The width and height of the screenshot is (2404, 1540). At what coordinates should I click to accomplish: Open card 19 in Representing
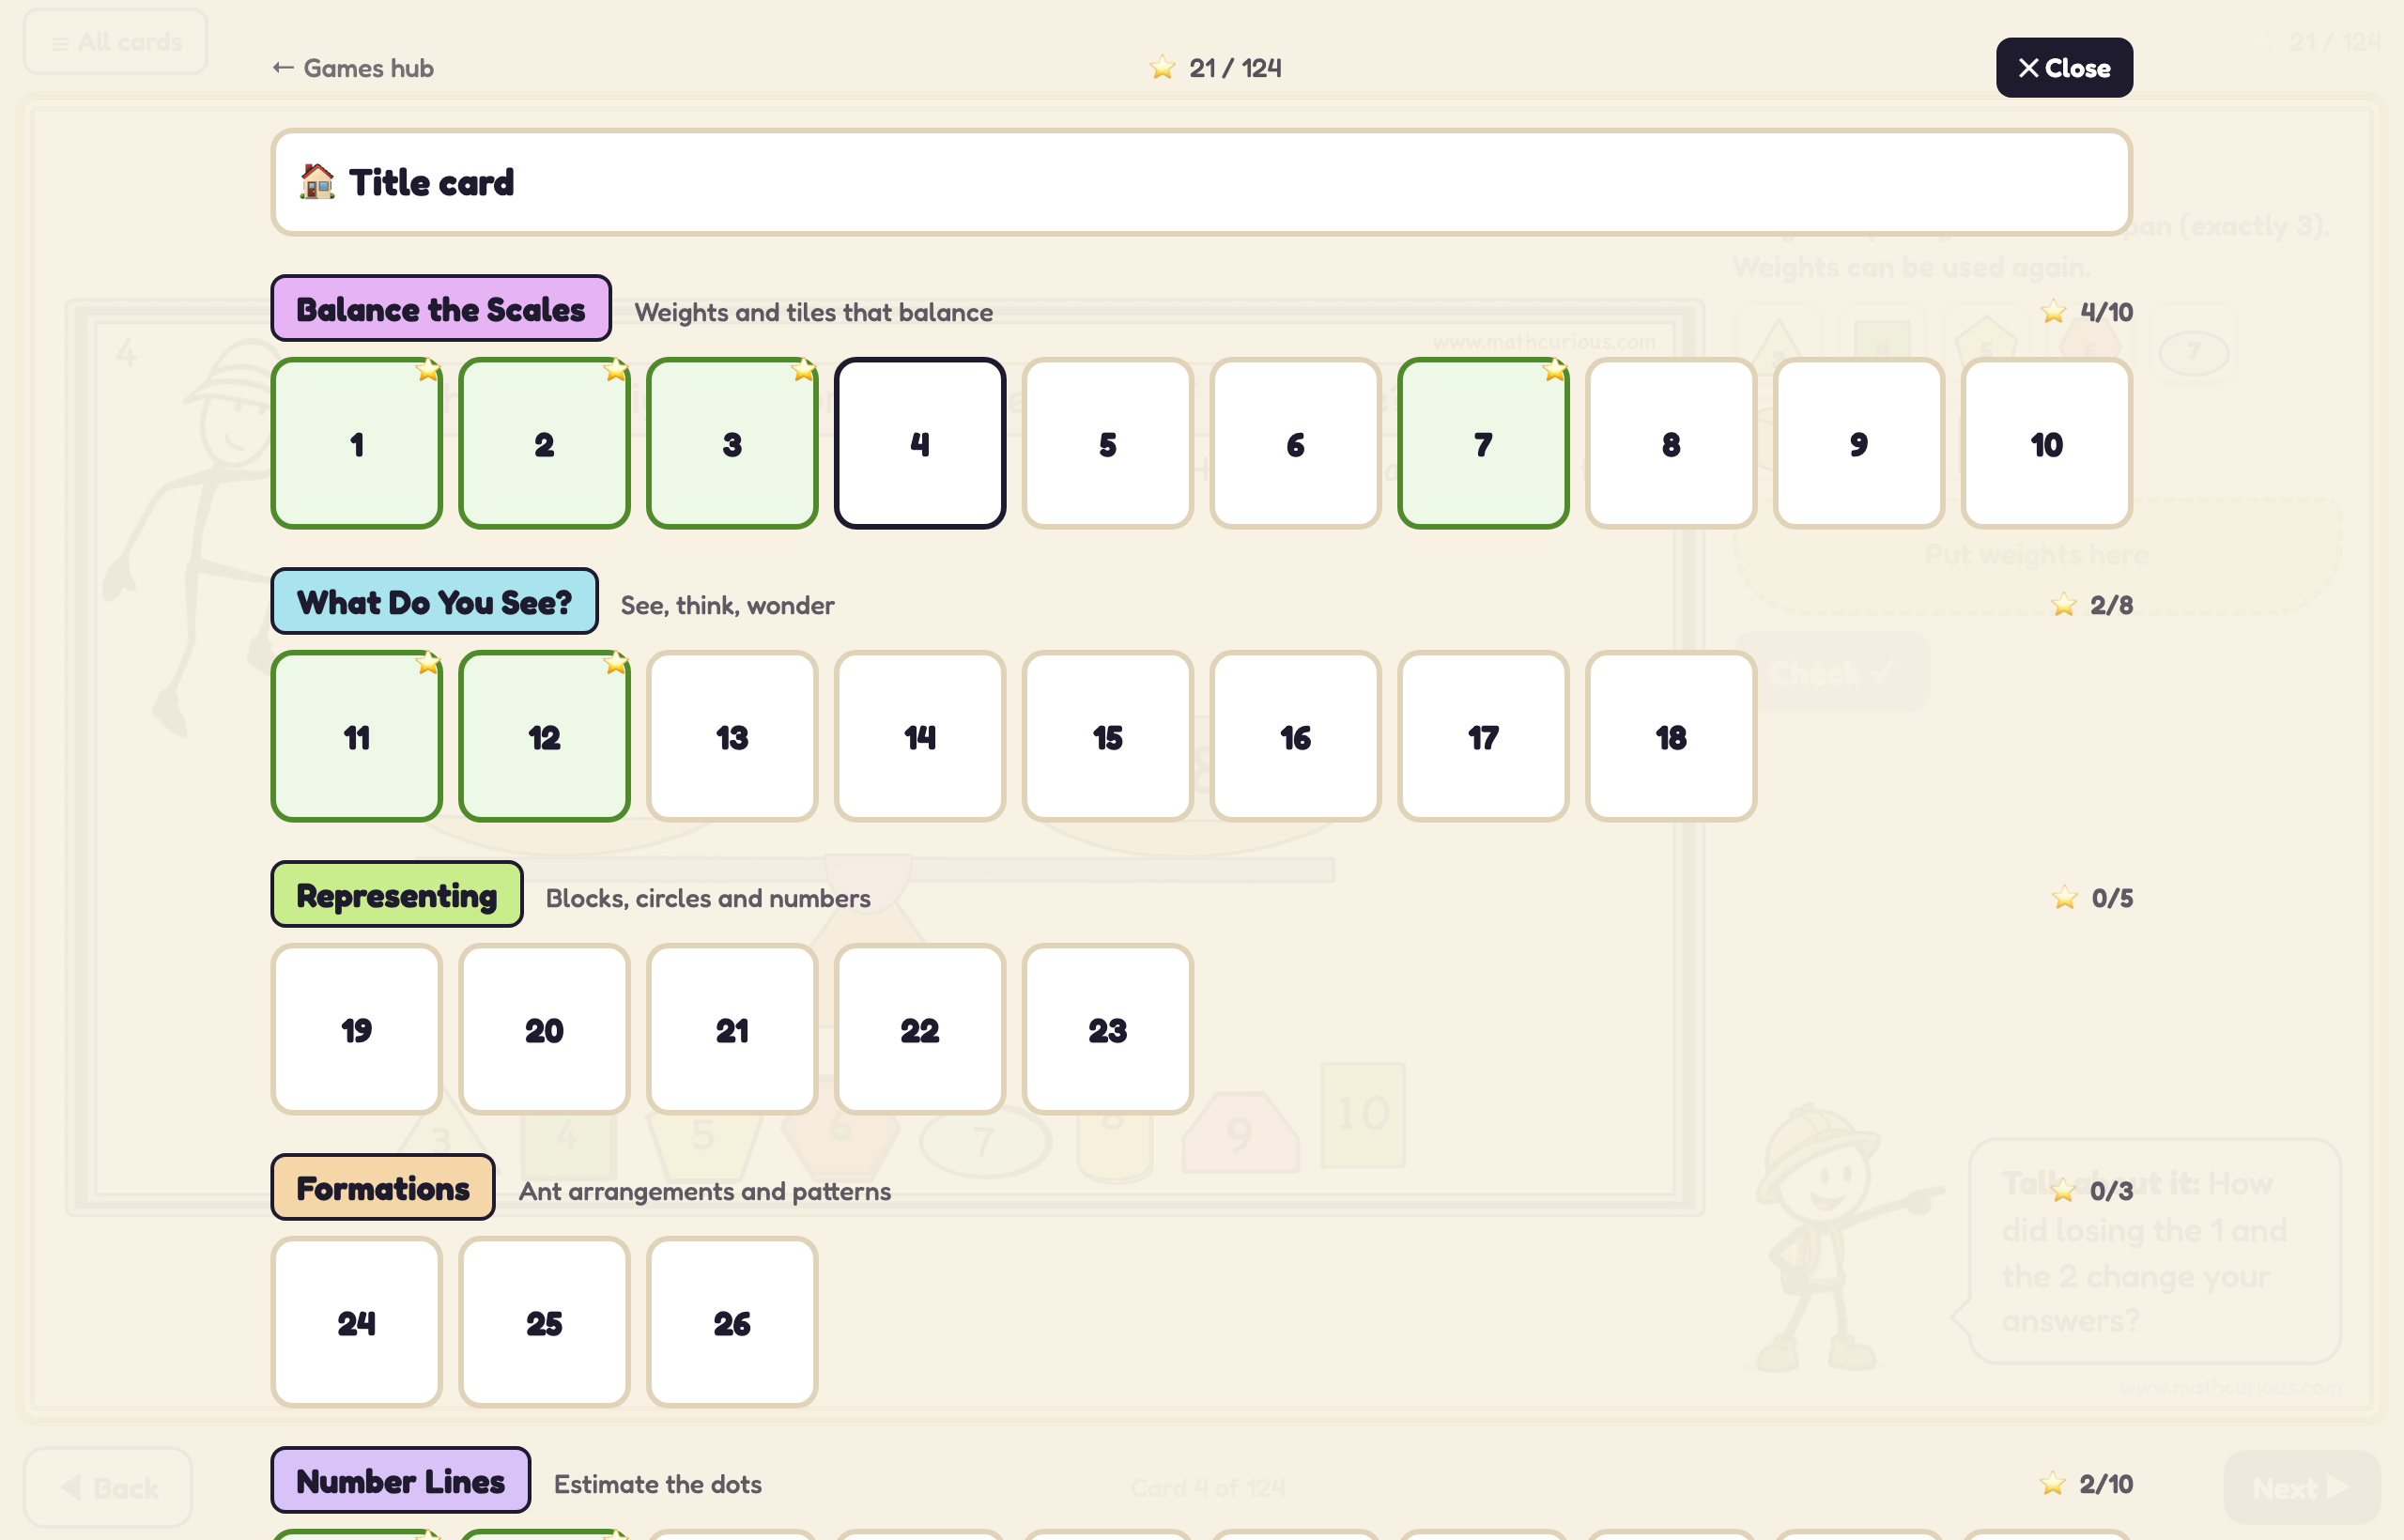pyautogui.click(x=357, y=1030)
